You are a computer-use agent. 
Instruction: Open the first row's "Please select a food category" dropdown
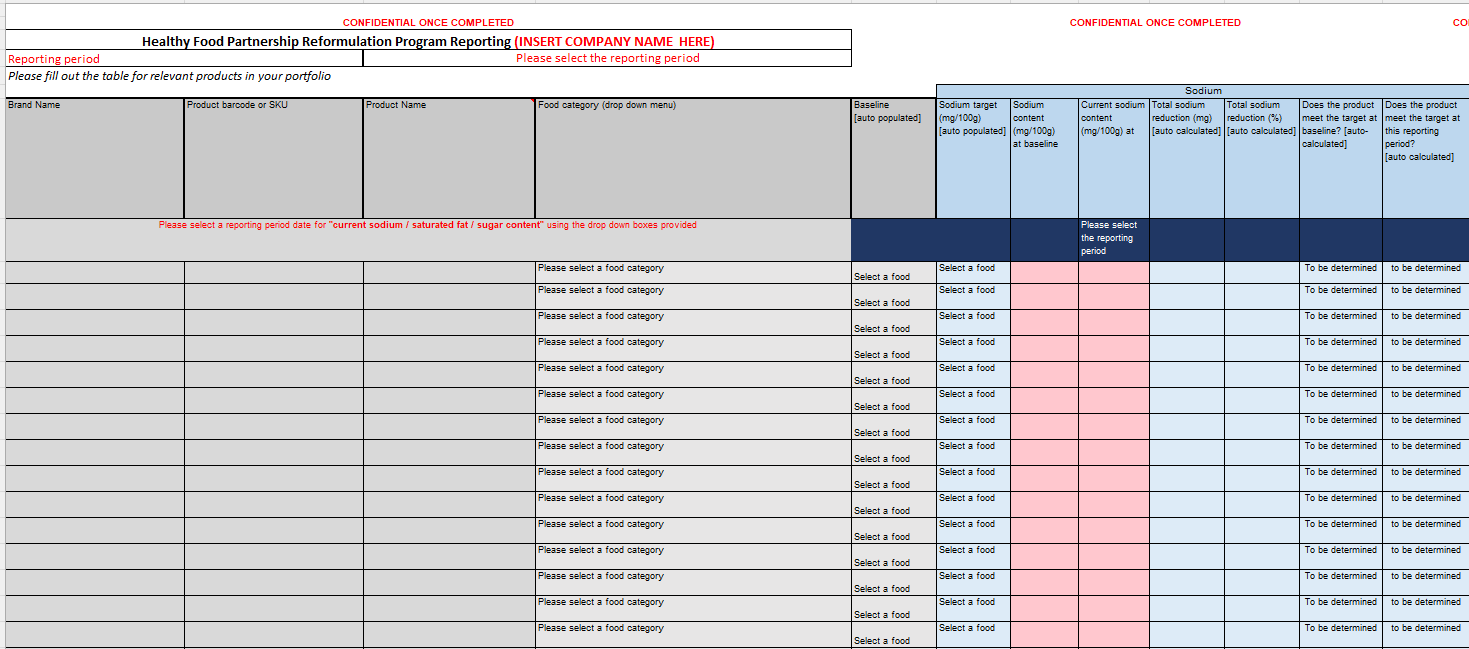tap(693, 272)
